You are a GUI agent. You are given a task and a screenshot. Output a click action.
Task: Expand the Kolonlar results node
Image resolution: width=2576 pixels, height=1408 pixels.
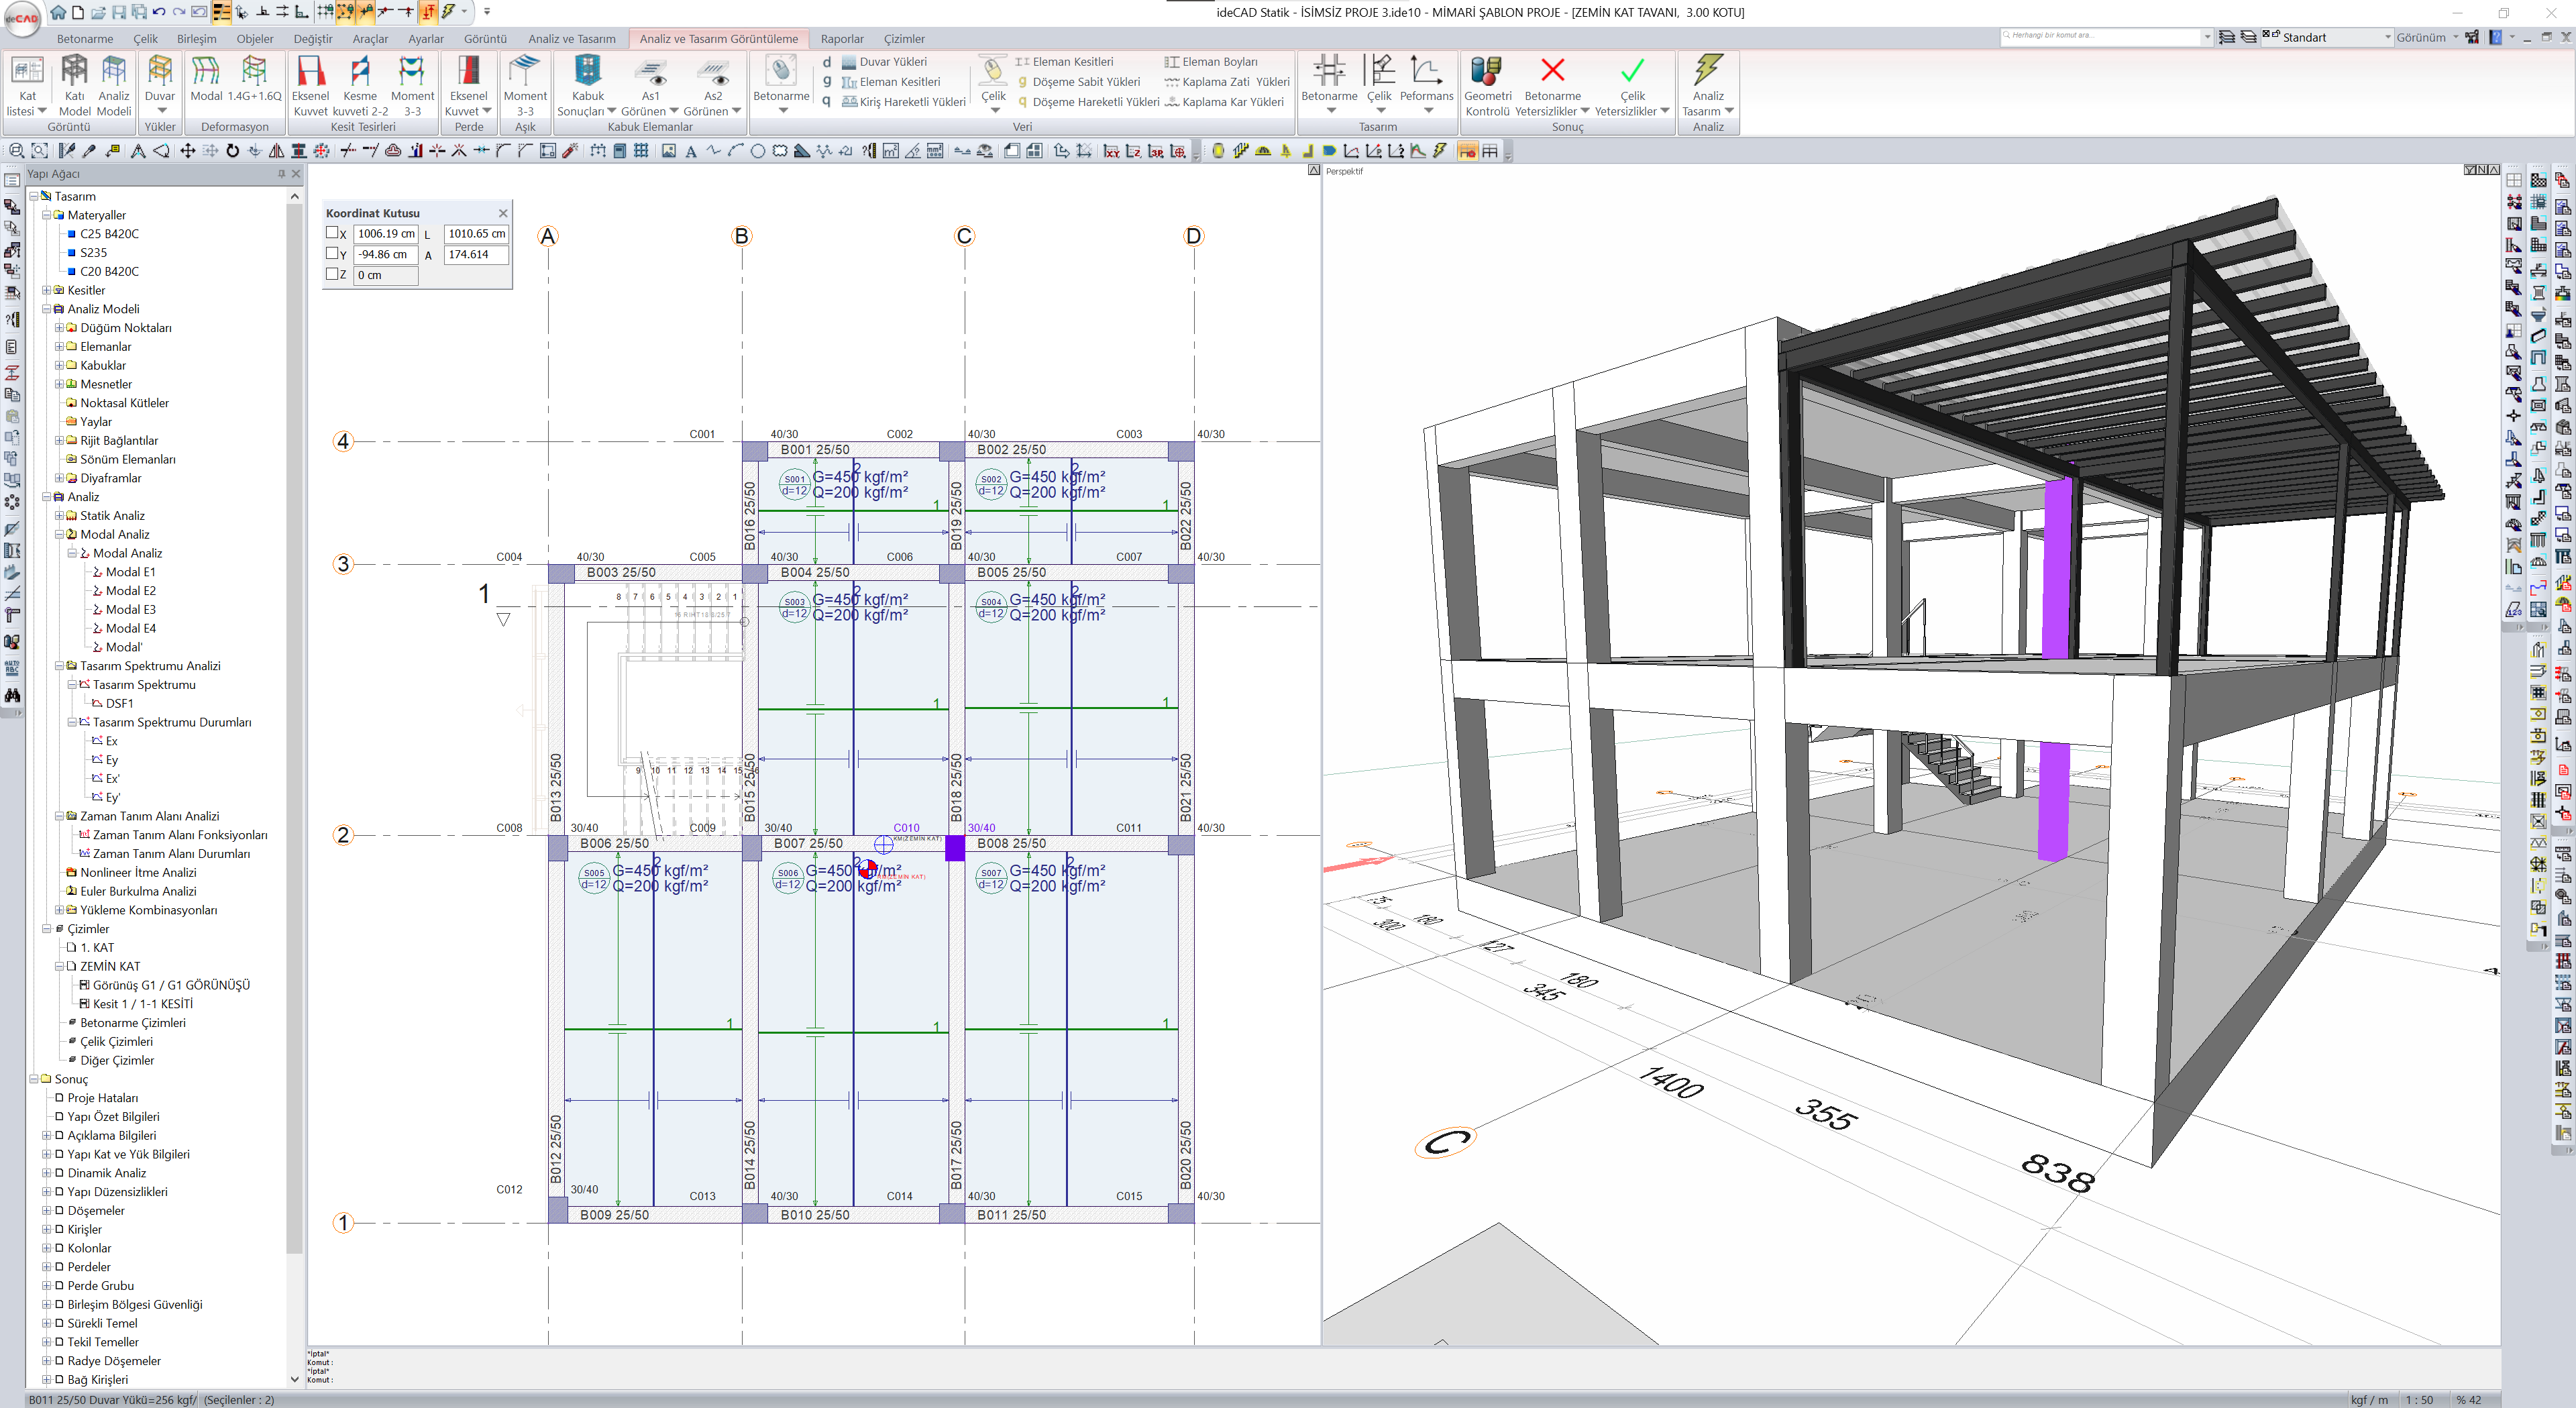pos(46,1248)
